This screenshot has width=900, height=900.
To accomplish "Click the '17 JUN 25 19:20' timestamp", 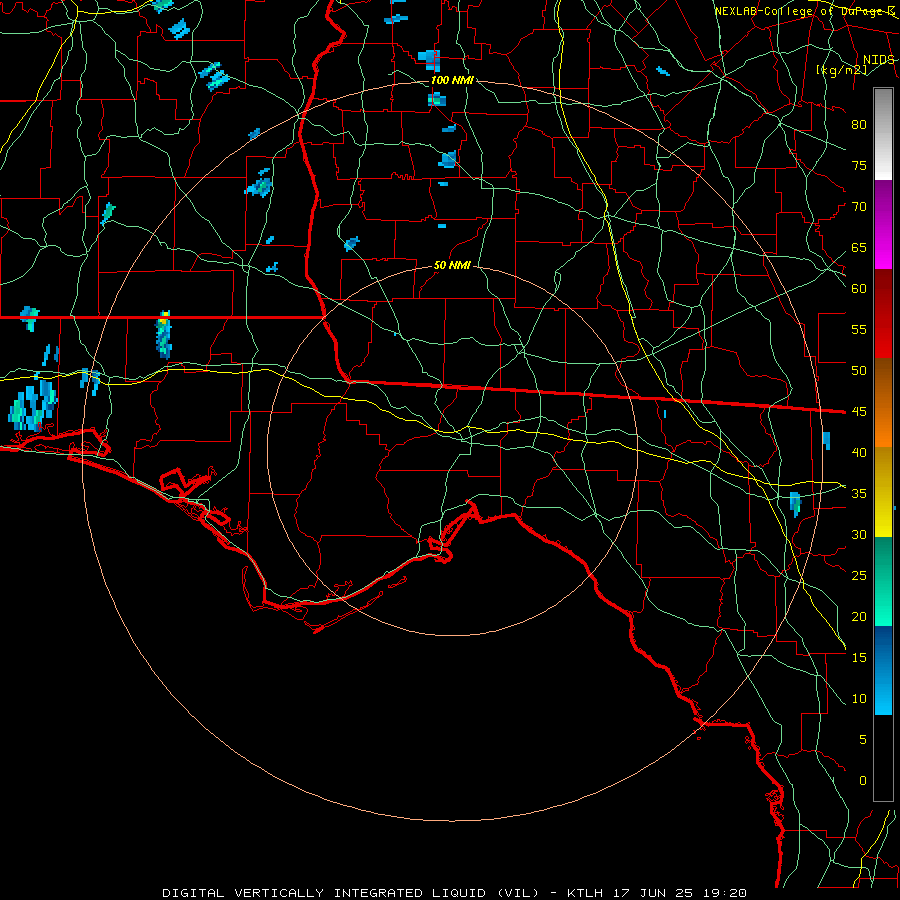I will 678,893.
